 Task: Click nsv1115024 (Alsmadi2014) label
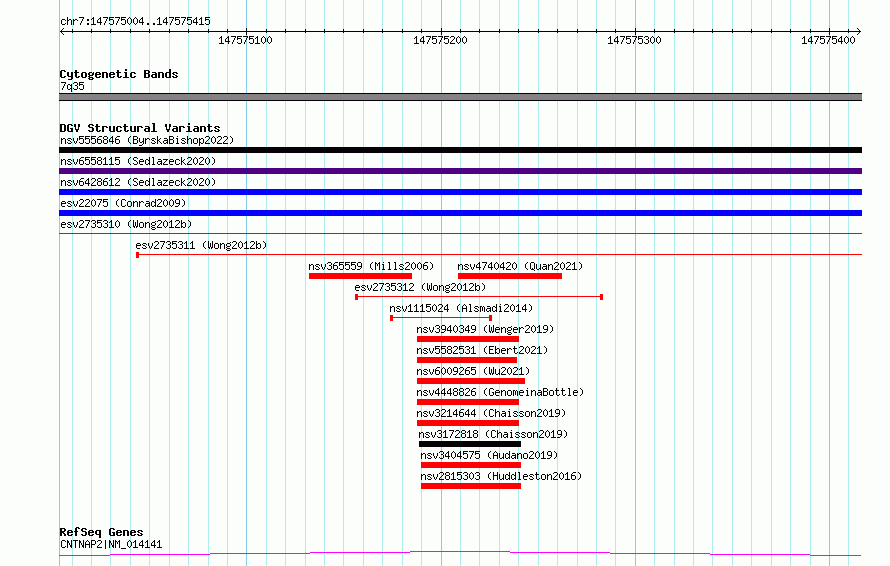461,308
